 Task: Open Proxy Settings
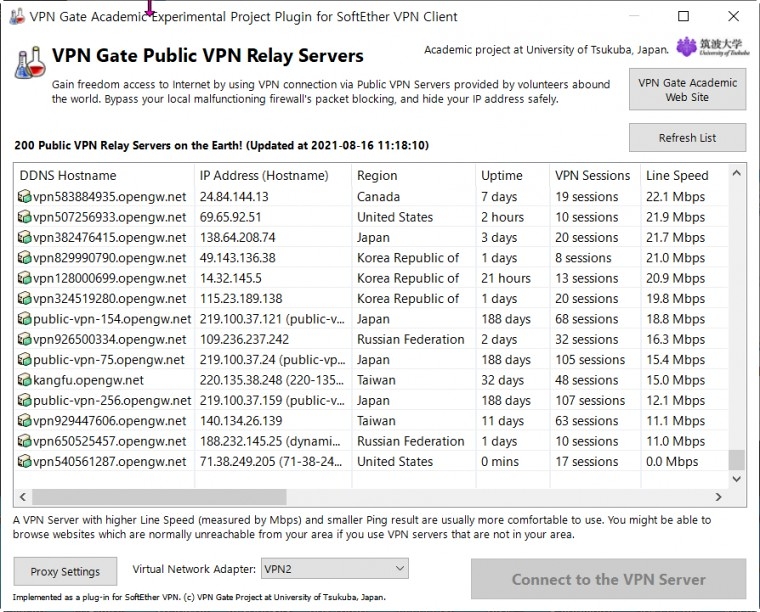click(65, 571)
